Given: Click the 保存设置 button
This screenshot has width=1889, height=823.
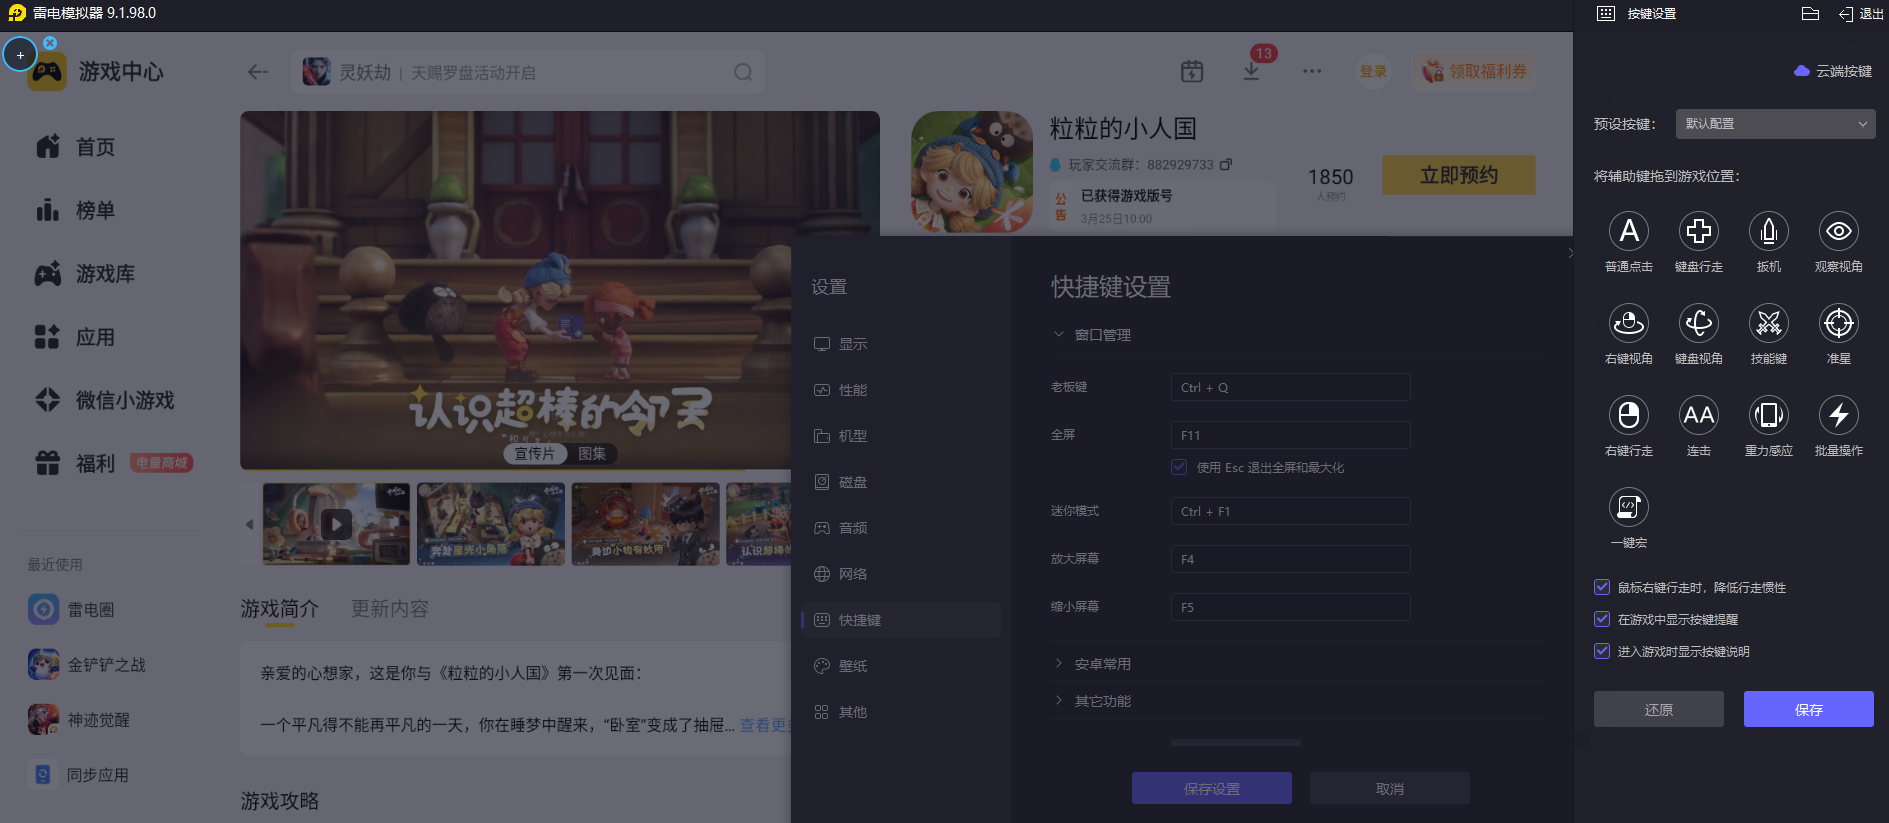Looking at the screenshot, I should pyautogui.click(x=1211, y=788).
